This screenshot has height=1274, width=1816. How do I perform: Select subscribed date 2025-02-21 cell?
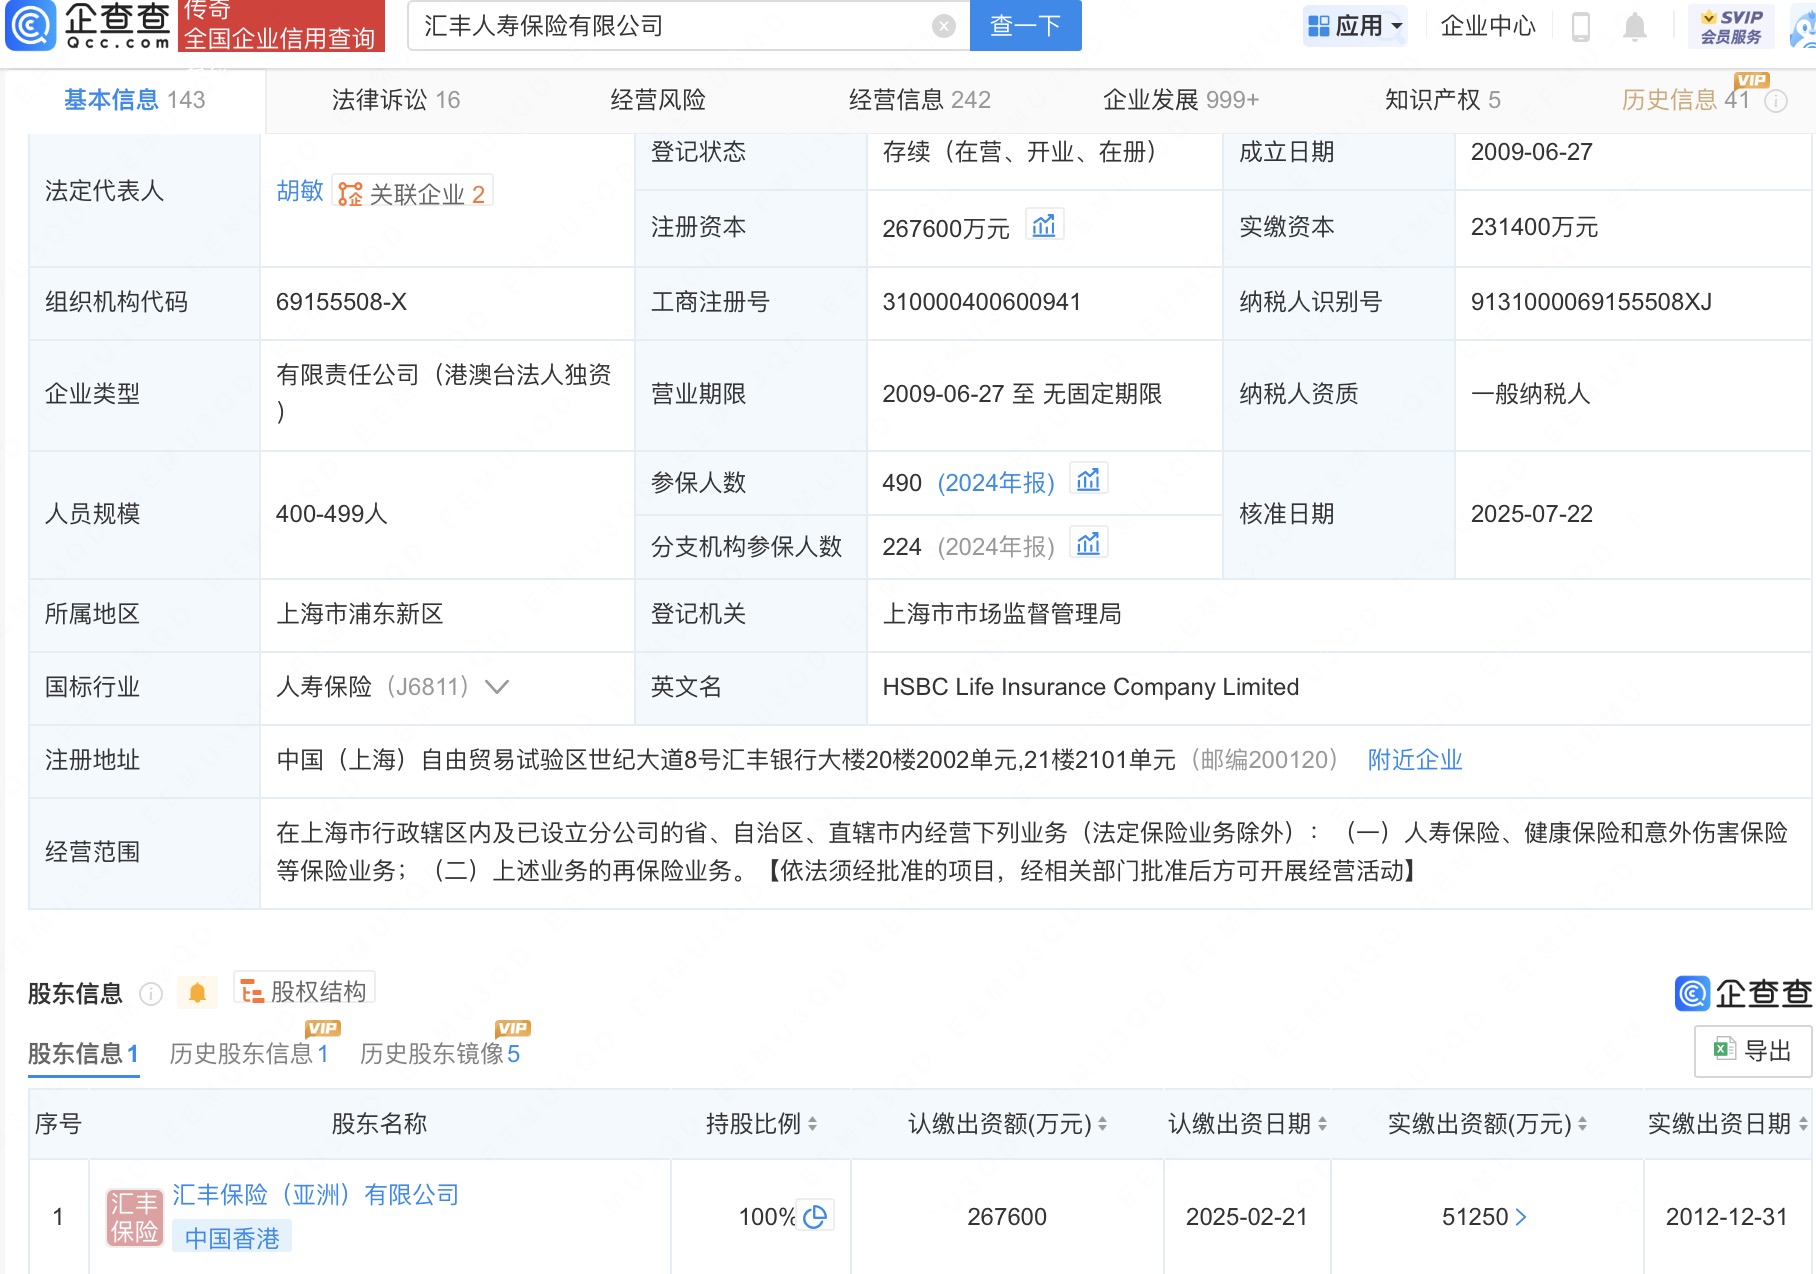point(1246,1217)
